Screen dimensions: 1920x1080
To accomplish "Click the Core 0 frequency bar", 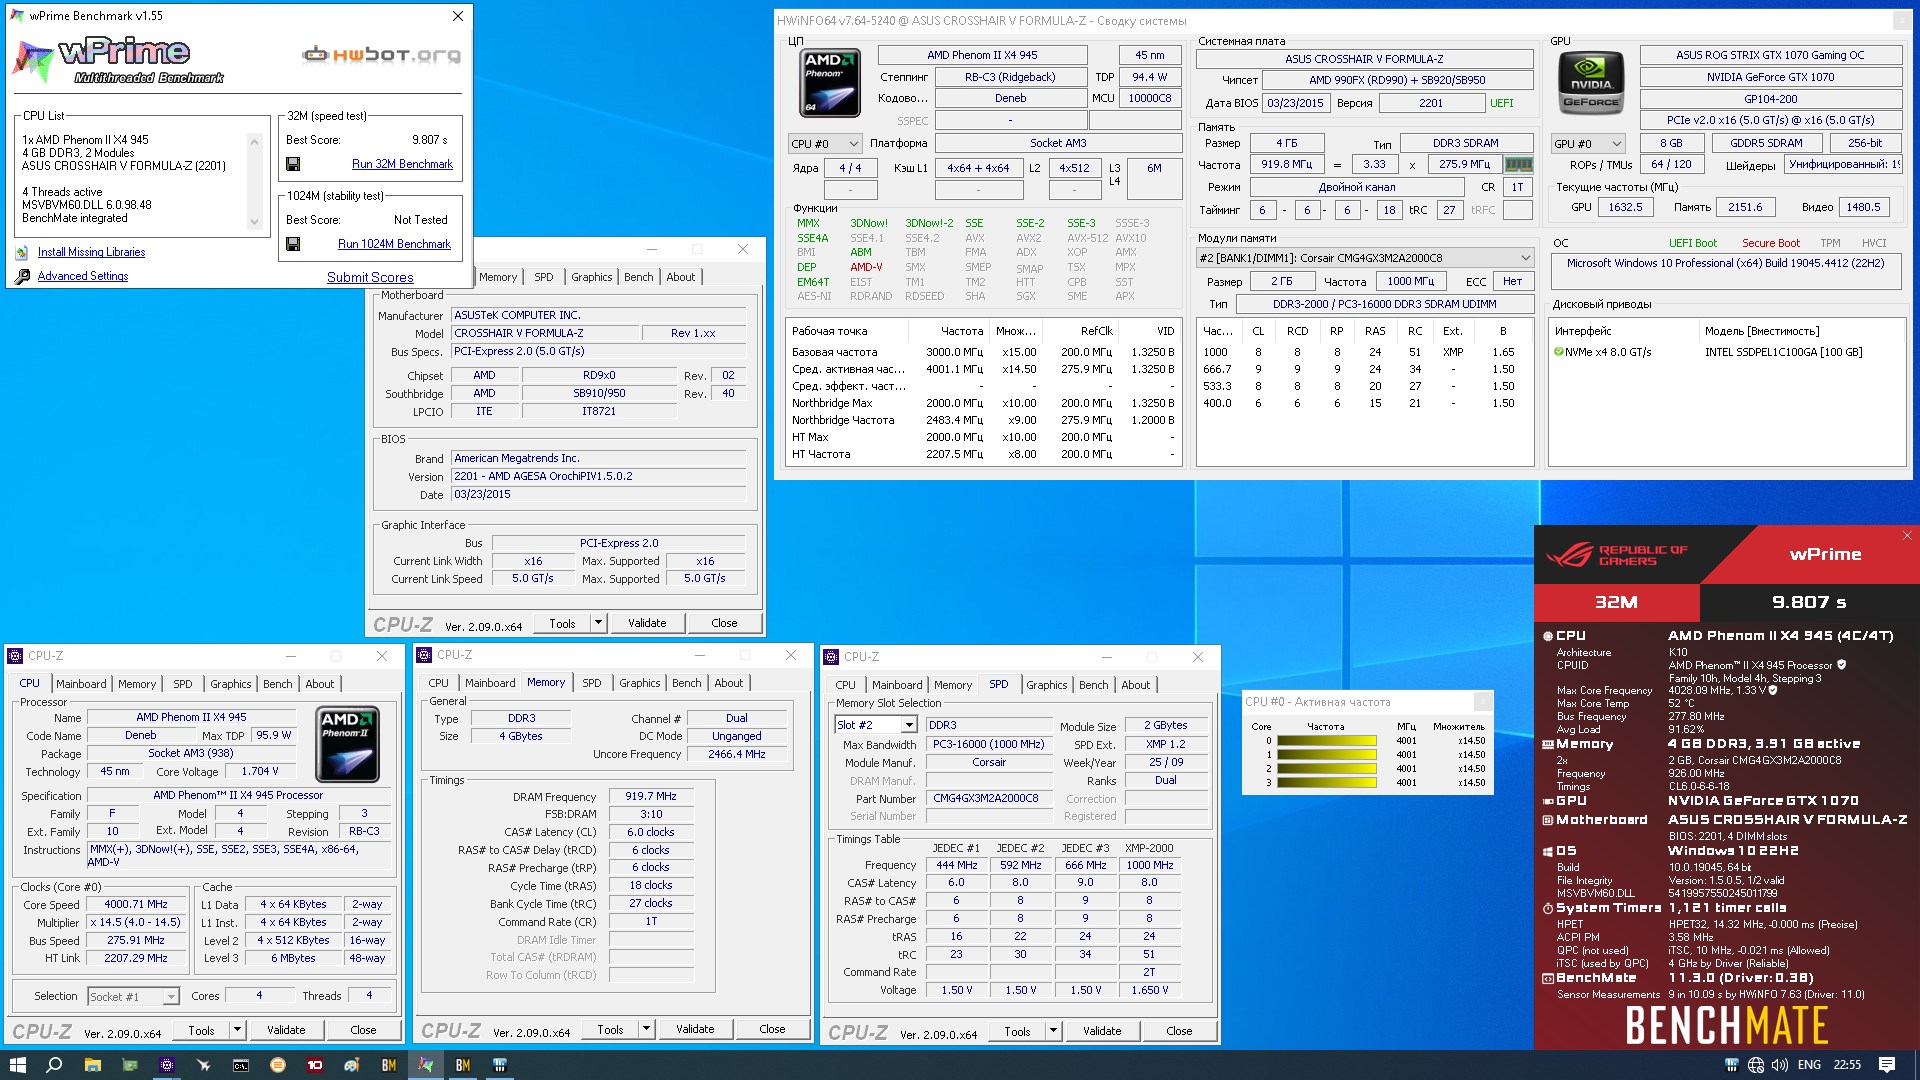I will pyautogui.click(x=1327, y=741).
